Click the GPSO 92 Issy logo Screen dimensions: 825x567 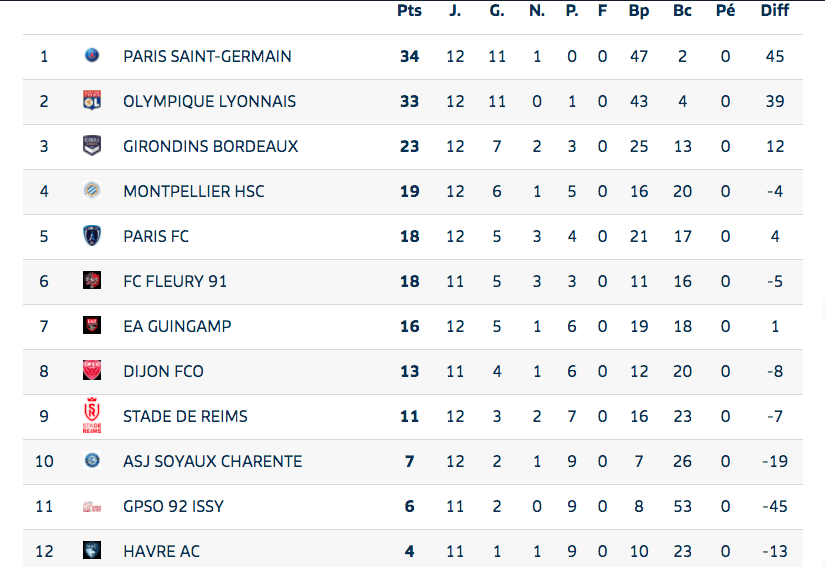[92, 507]
